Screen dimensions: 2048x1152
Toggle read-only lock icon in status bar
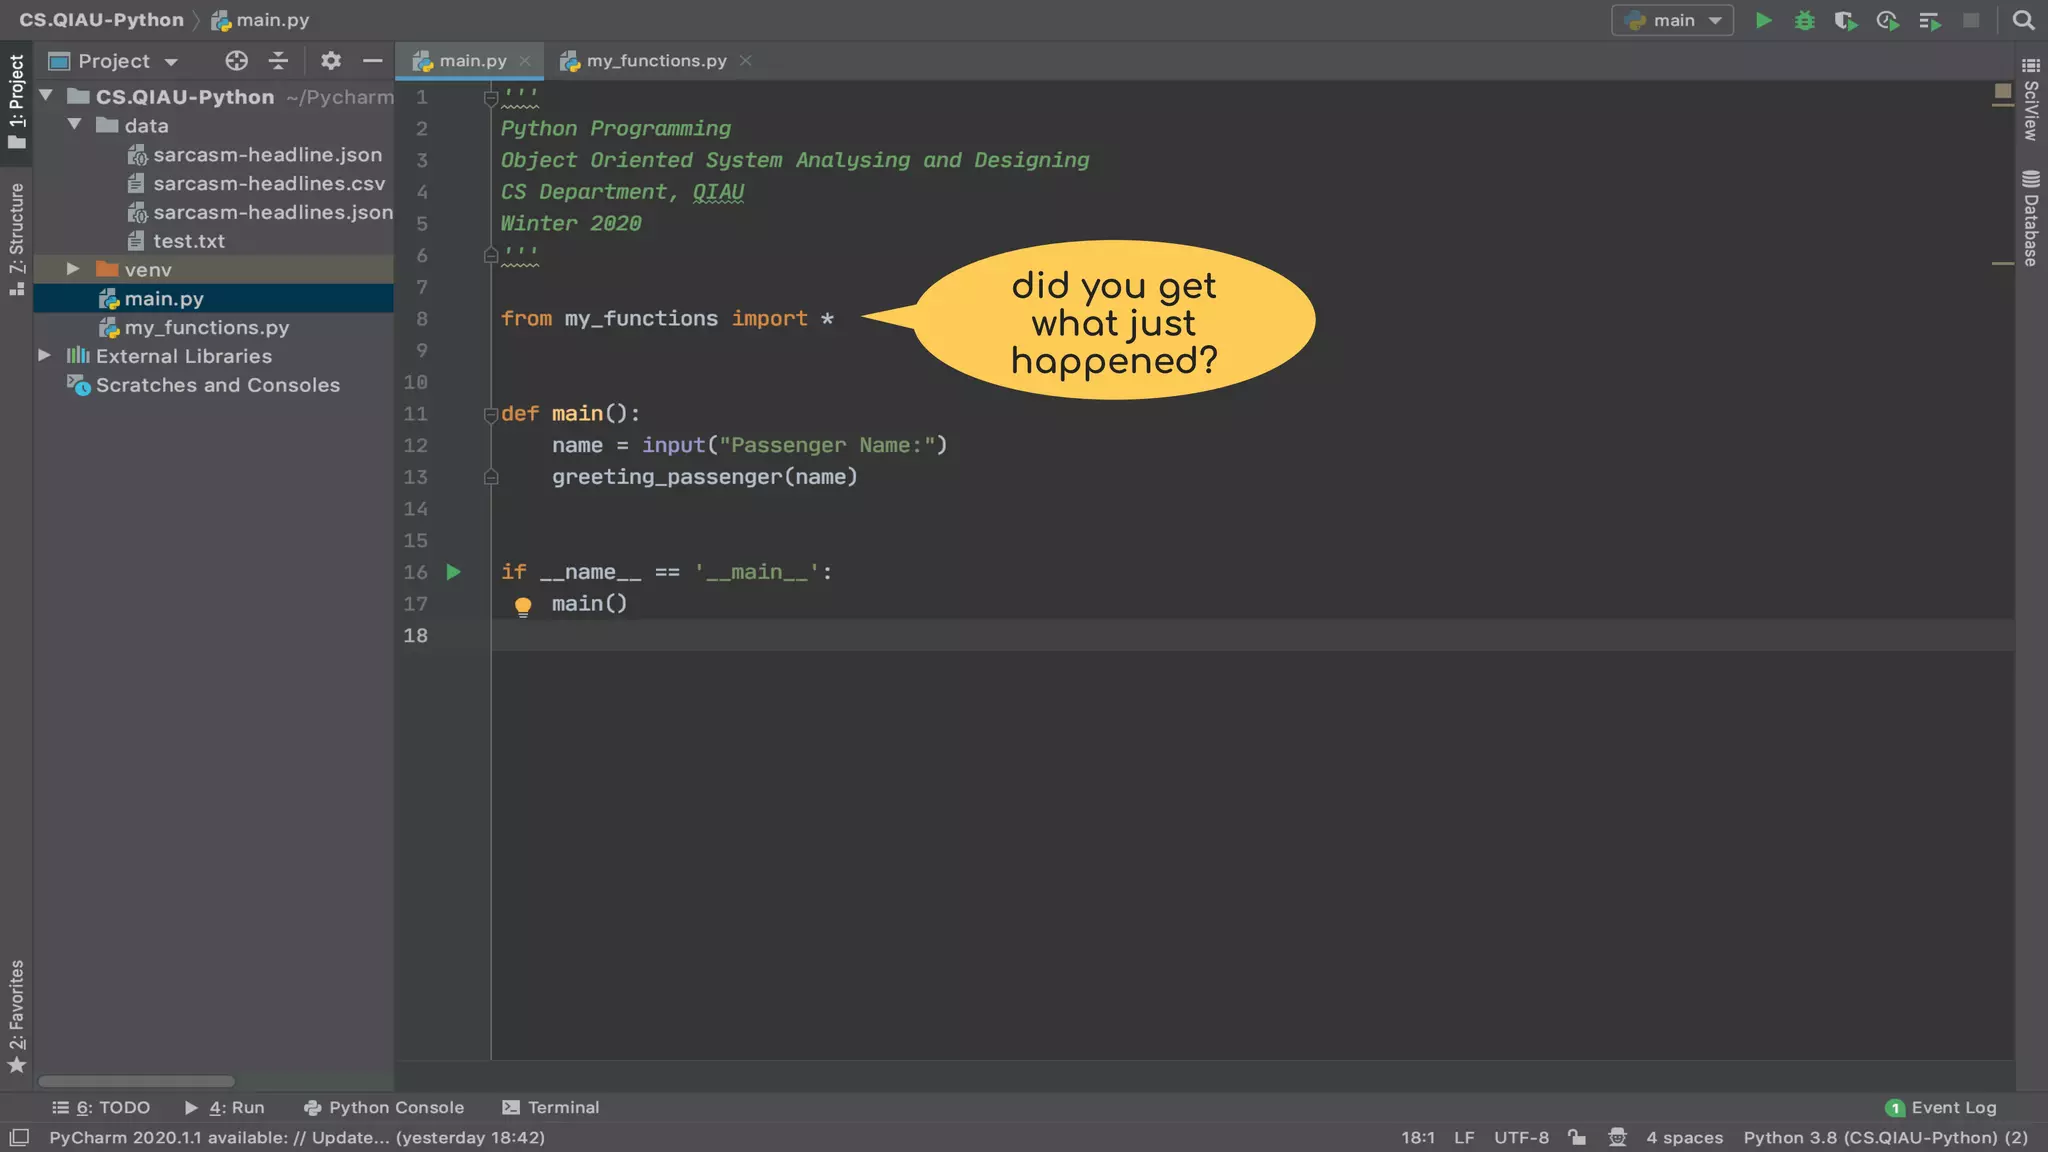click(1577, 1137)
